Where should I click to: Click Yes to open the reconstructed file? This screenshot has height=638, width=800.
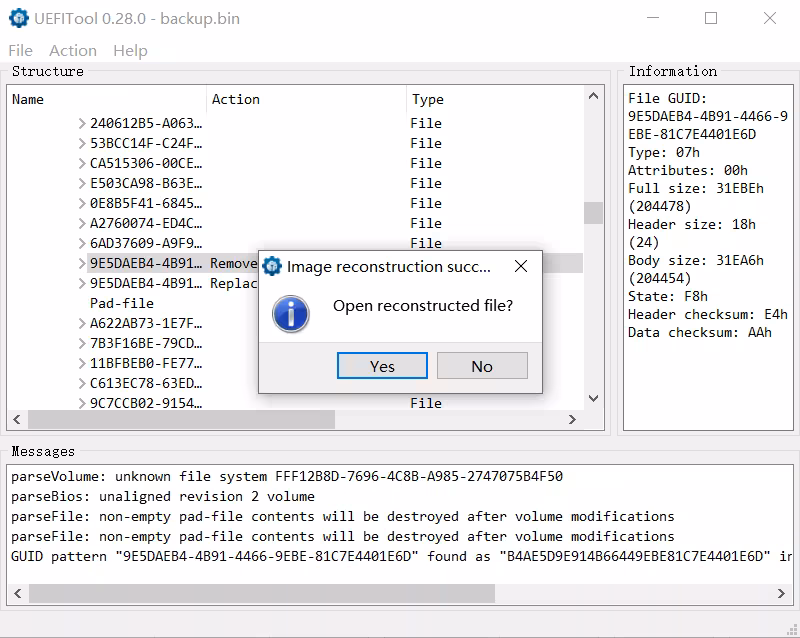tap(382, 366)
